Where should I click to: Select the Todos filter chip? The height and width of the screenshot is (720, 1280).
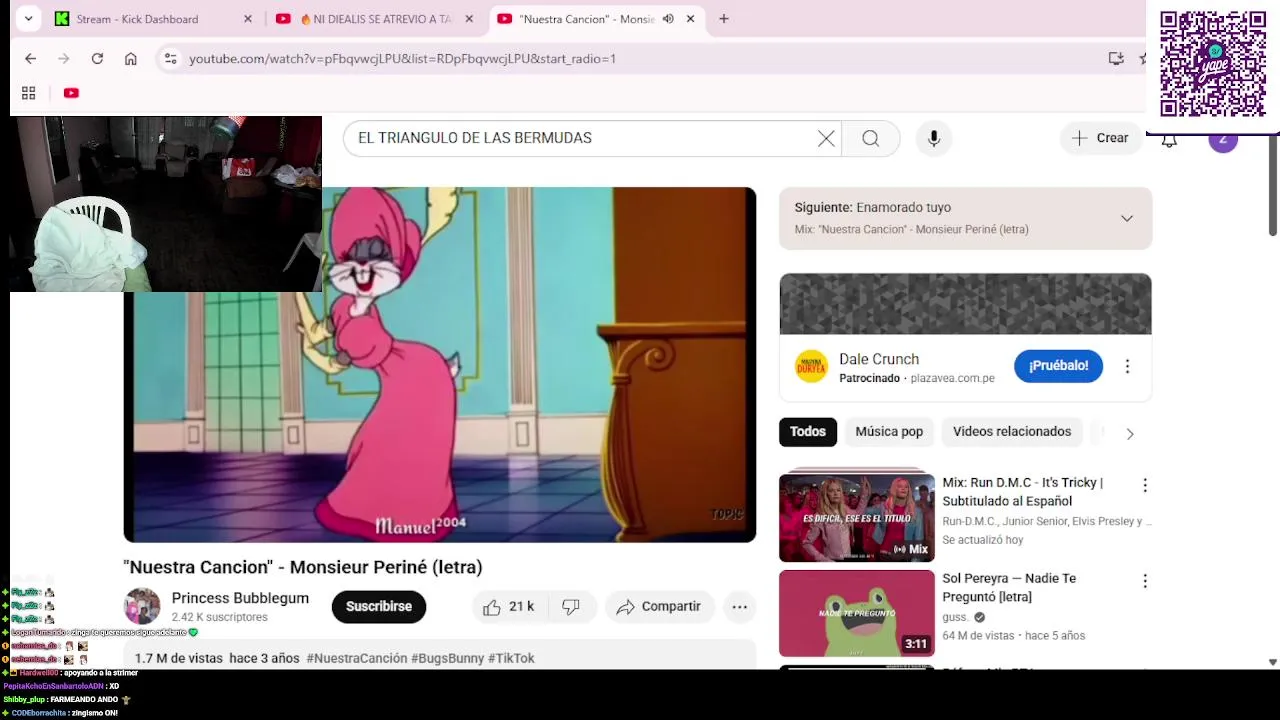(x=808, y=432)
